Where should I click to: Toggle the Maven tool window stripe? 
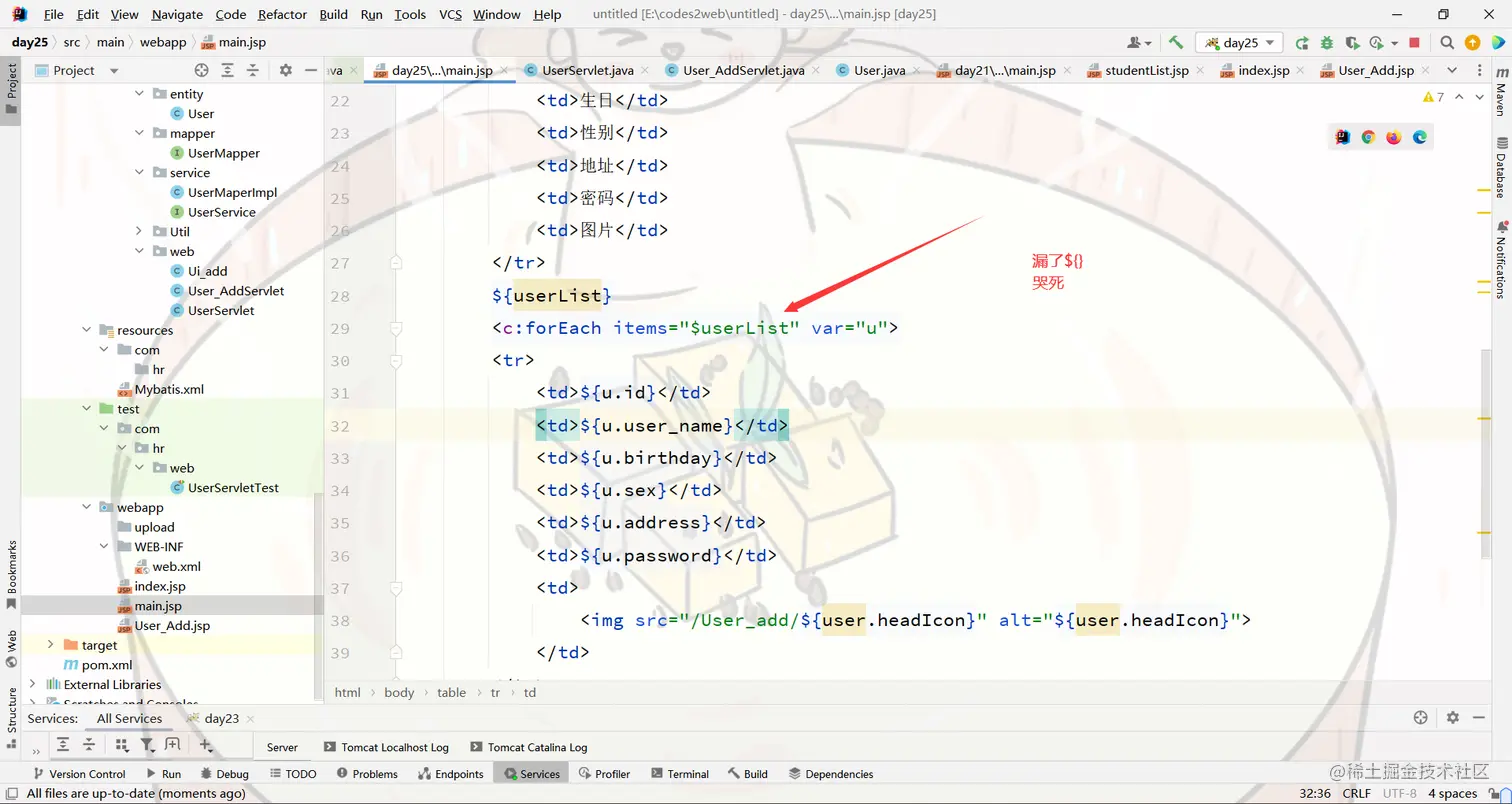(x=1500, y=92)
